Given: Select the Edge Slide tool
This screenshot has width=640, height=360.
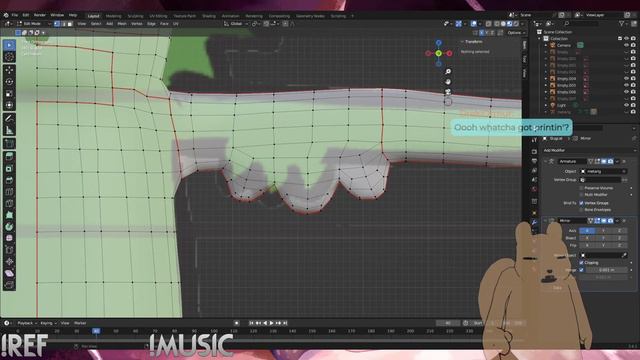Looking at the screenshot, I should [9, 250].
